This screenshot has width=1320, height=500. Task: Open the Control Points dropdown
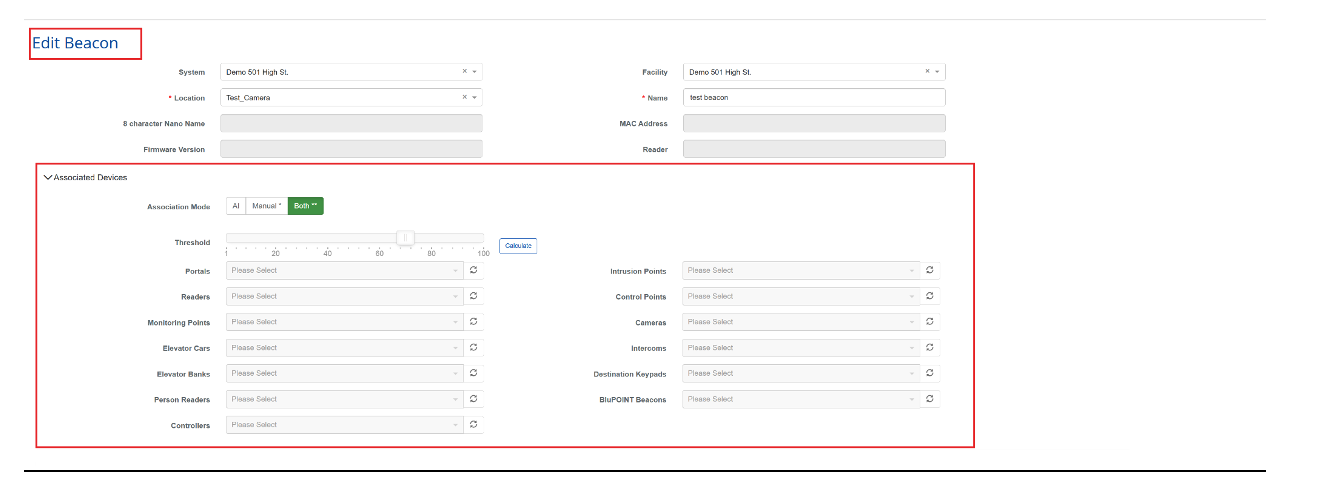pyautogui.click(x=801, y=296)
